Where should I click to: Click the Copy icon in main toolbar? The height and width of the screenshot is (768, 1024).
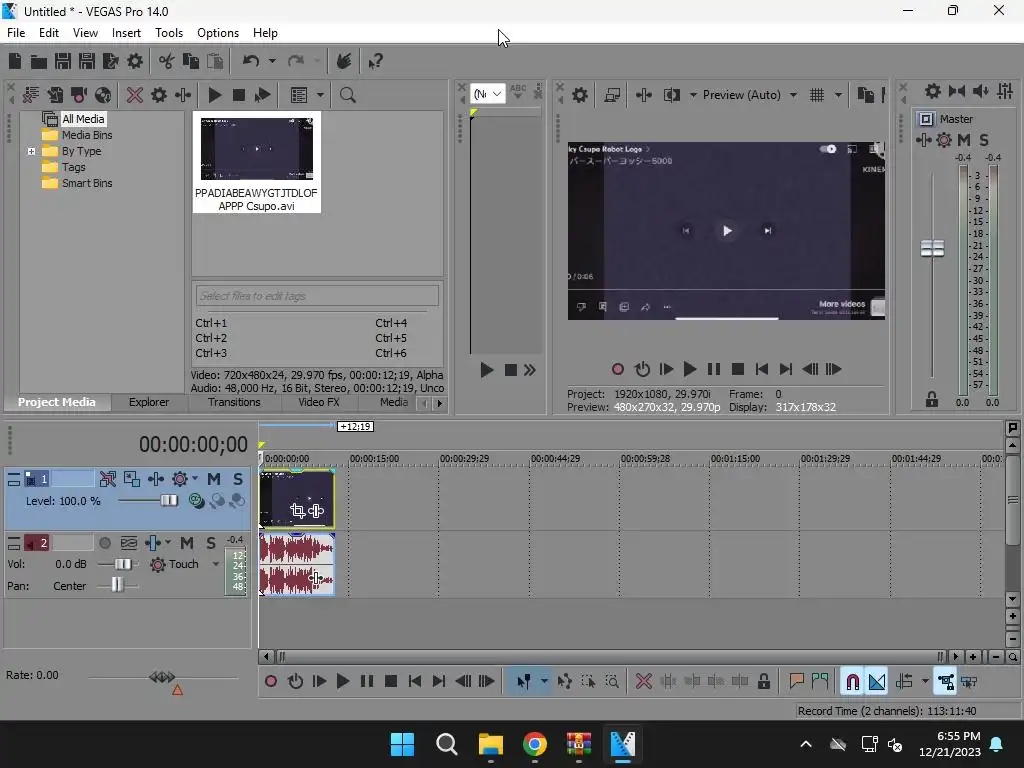(x=191, y=61)
